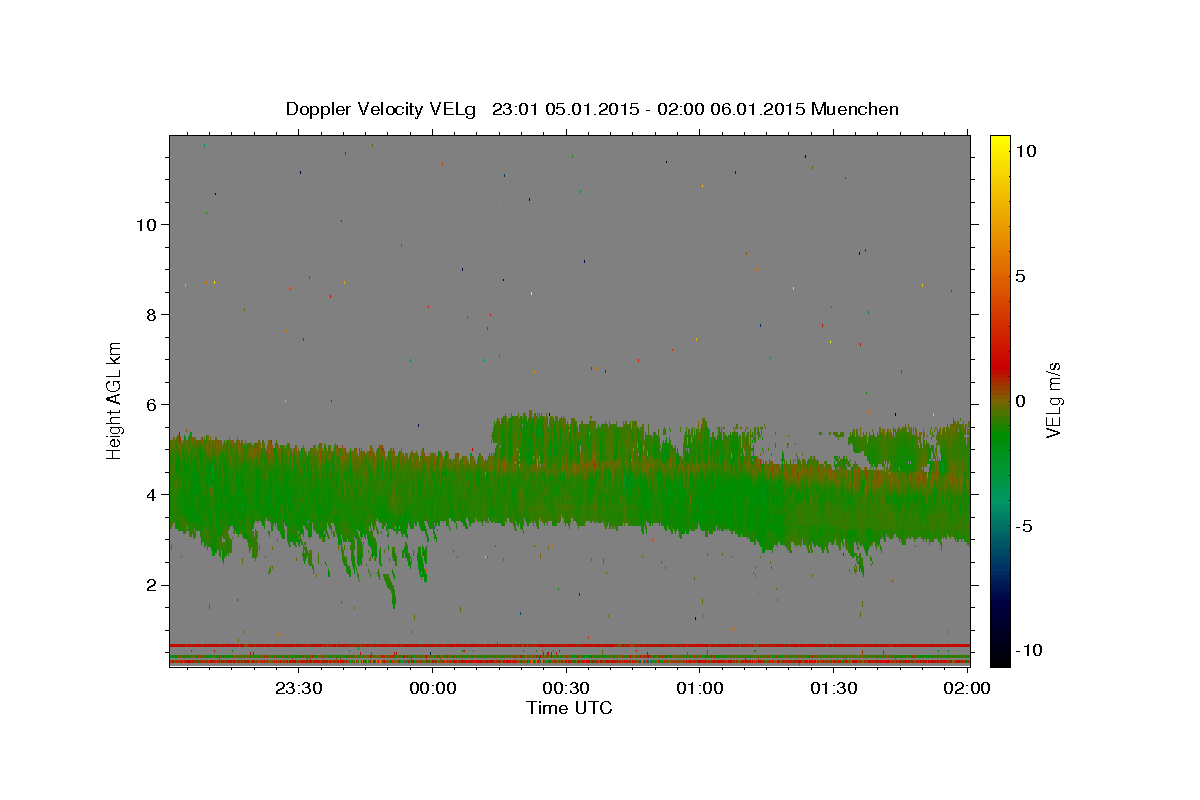Click the height tick label 10
1200x800 pixels.
[x=145, y=224]
